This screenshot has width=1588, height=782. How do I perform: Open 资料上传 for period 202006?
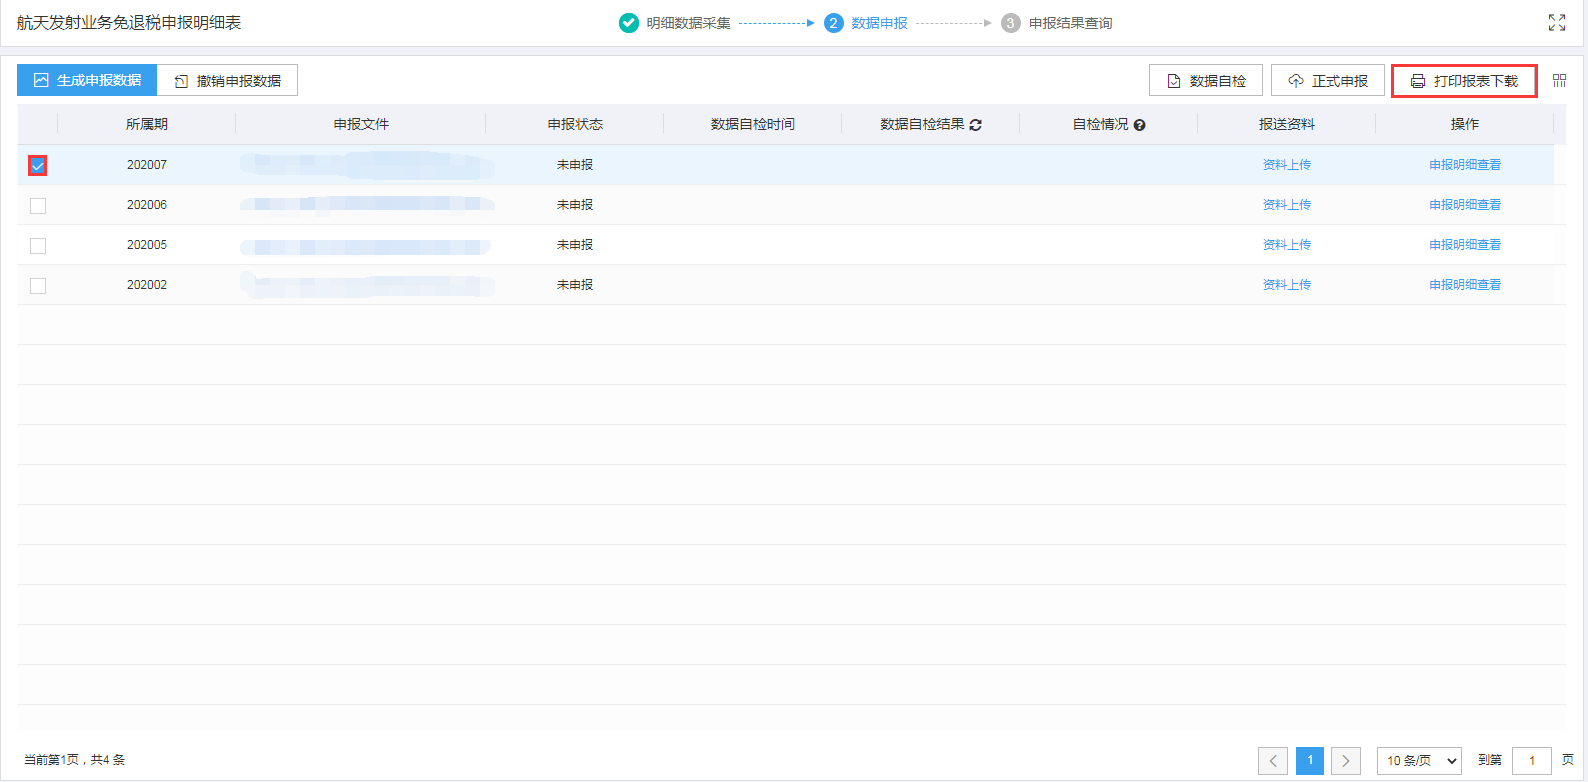point(1287,205)
